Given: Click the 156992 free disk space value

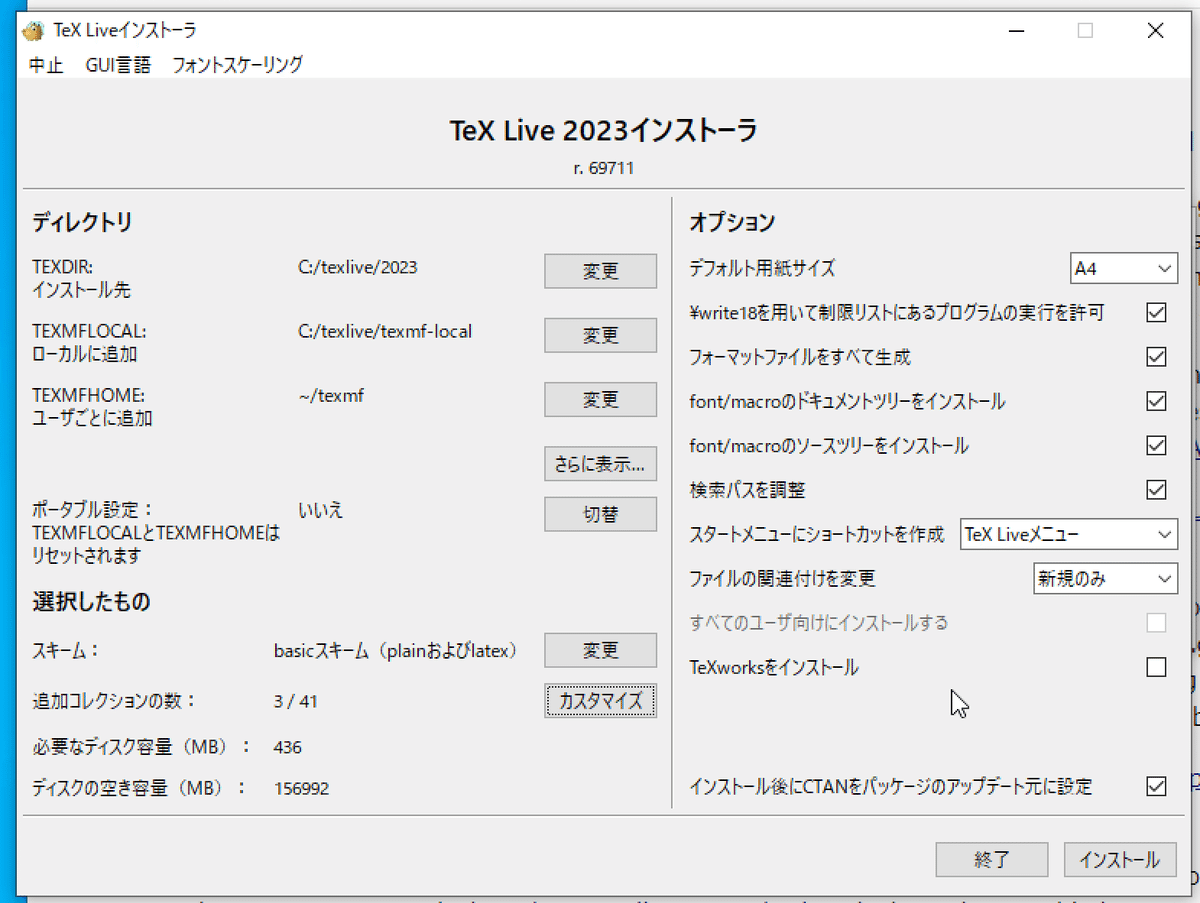Looking at the screenshot, I should click(x=301, y=789).
